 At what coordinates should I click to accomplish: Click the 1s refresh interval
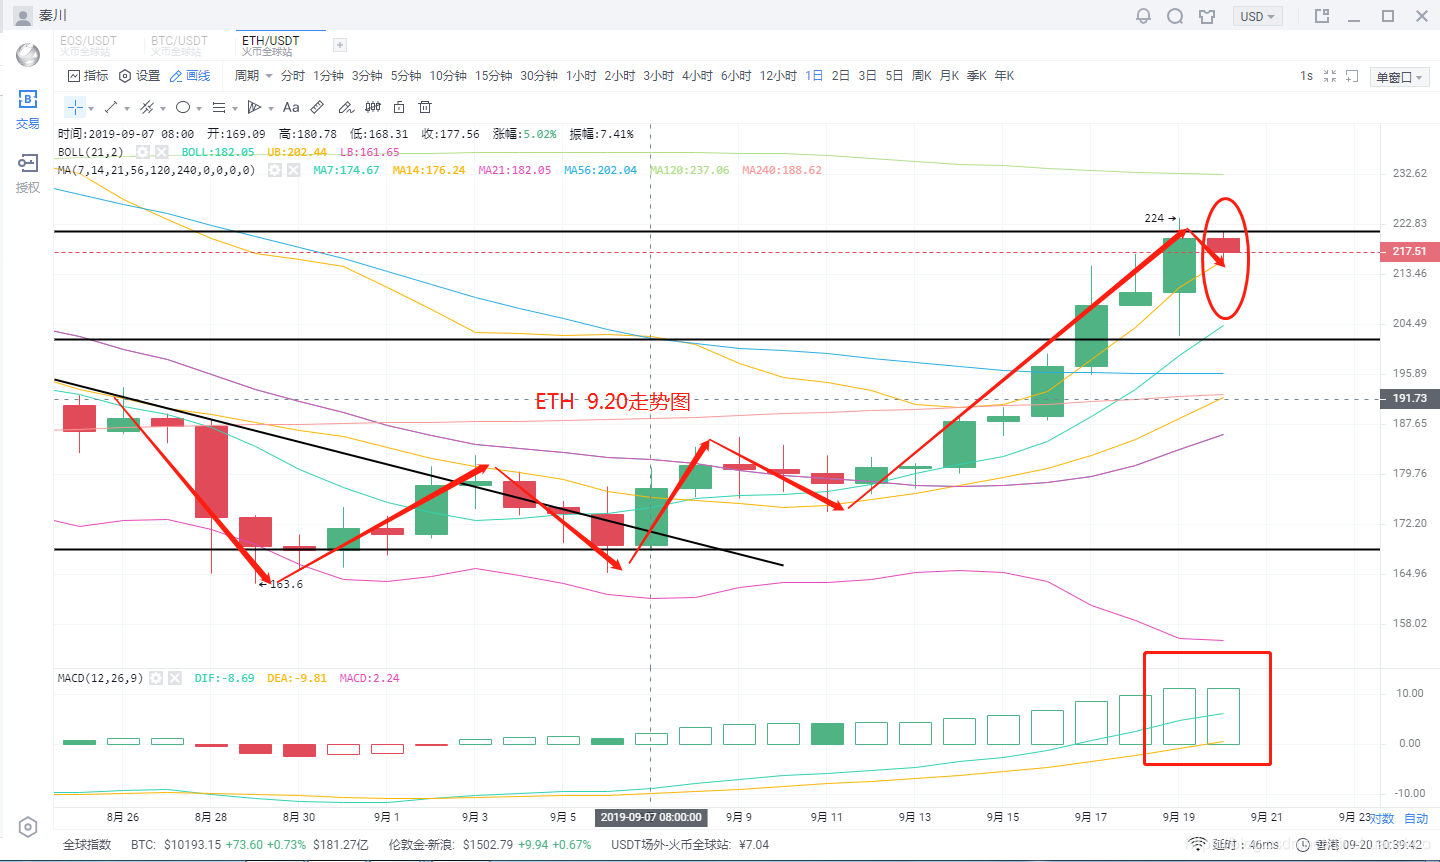[1306, 76]
